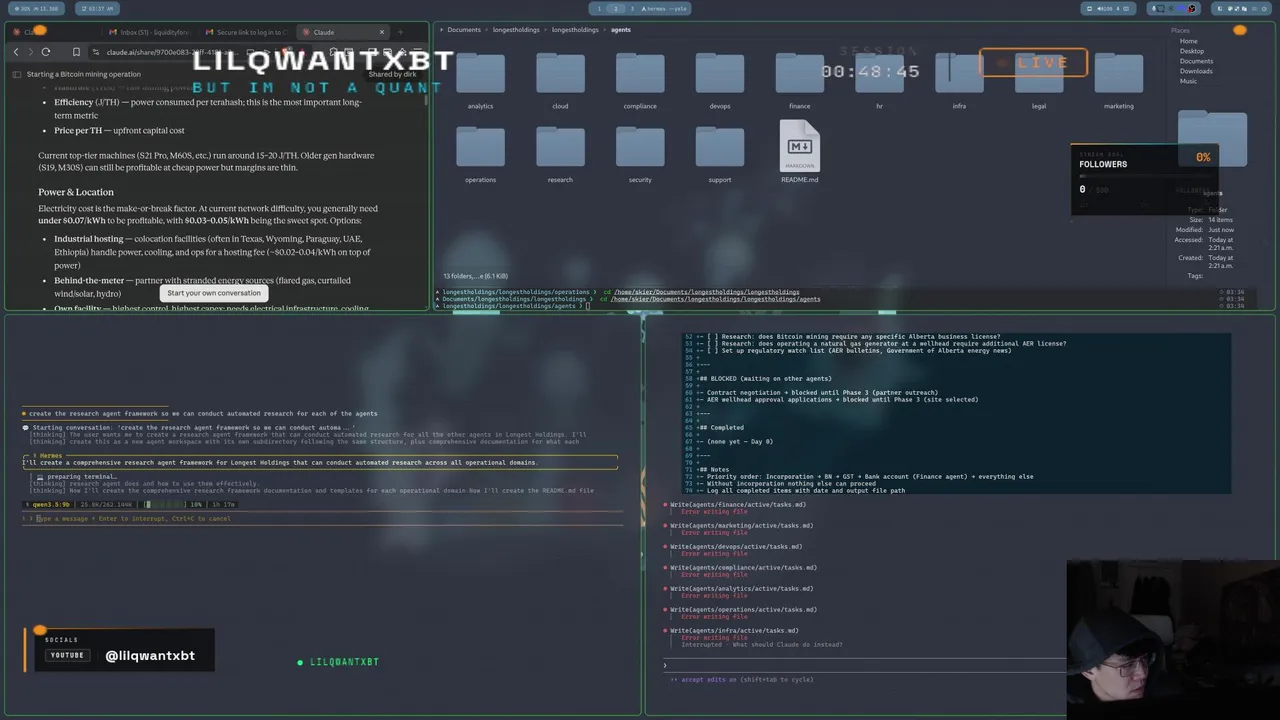Open the compliance folder
The width and height of the screenshot is (1280, 720).
click(x=640, y=80)
